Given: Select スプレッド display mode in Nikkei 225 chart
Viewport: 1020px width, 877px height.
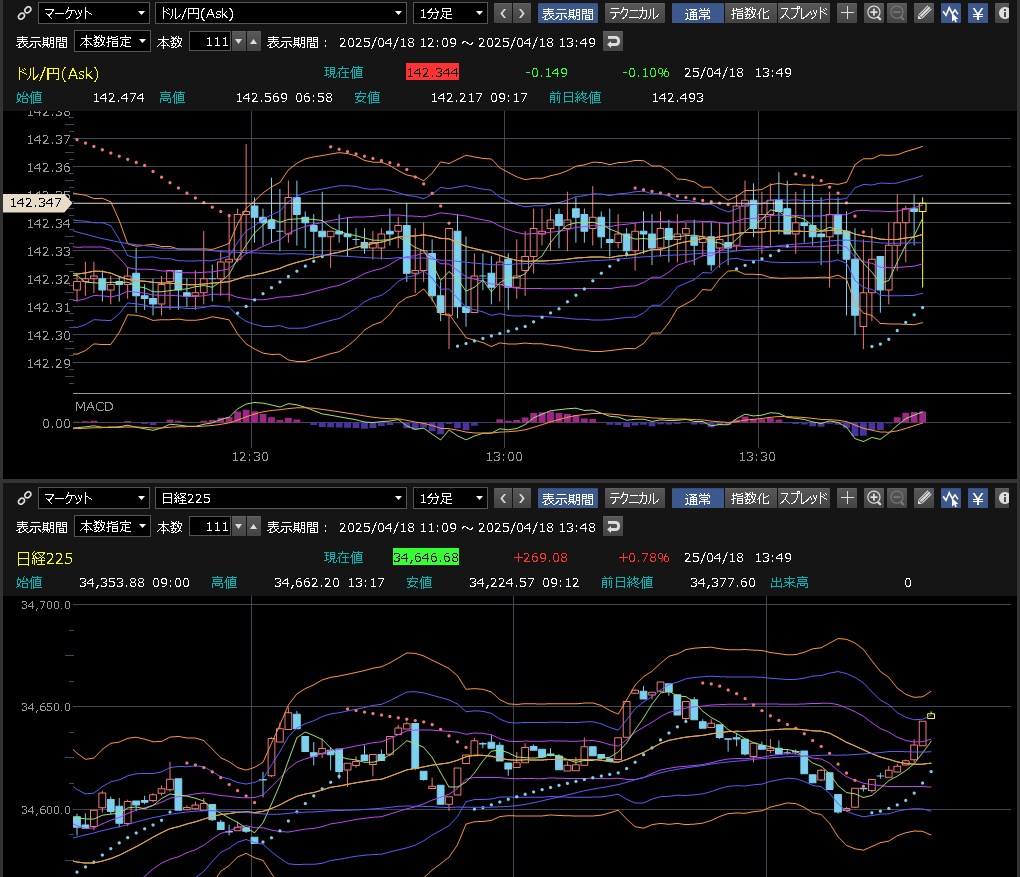Looking at the screenshot, I should [x=803, y=498].
